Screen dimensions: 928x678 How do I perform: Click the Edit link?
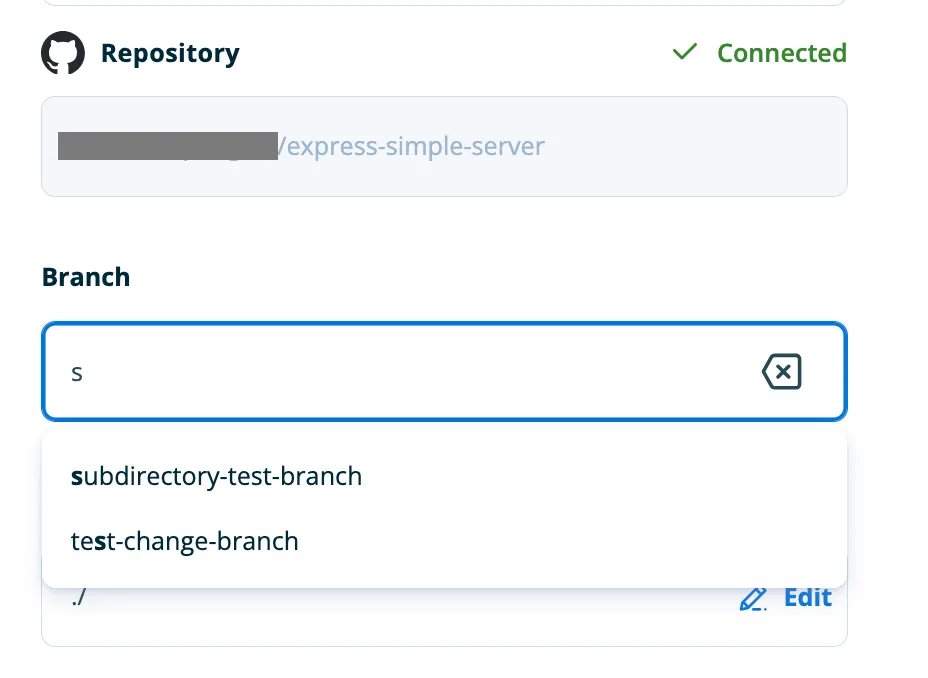(x=805, y=597)
